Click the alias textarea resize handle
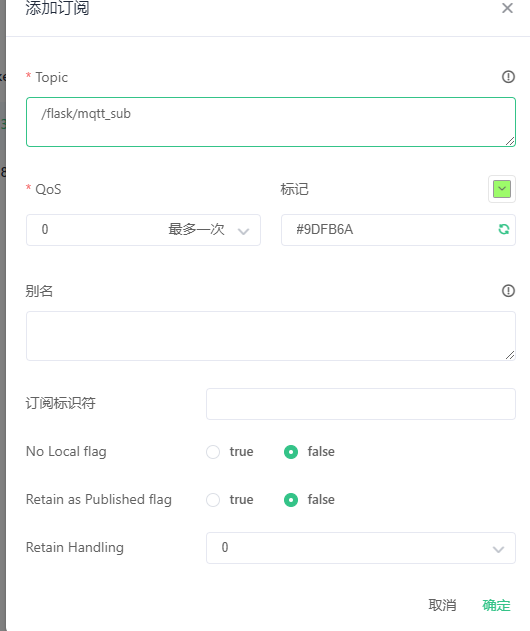 [510, 355]
